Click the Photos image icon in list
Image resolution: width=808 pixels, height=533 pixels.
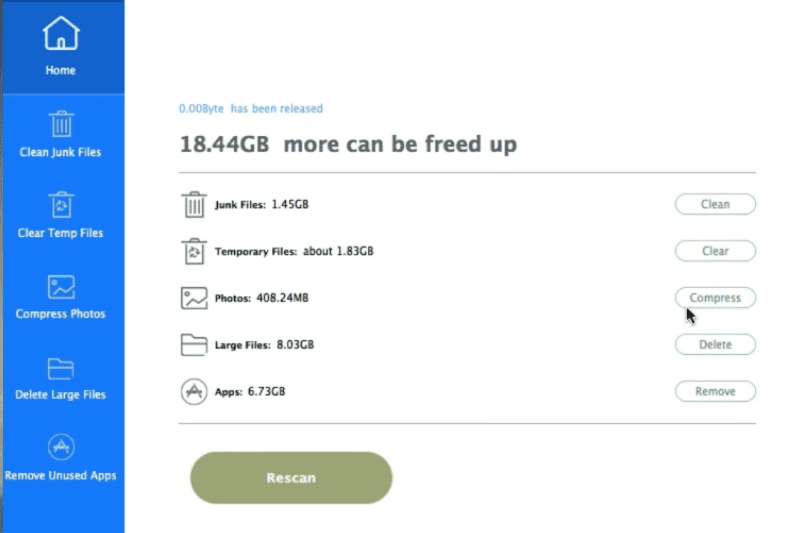pyautogui.click(x=194, y=298)
